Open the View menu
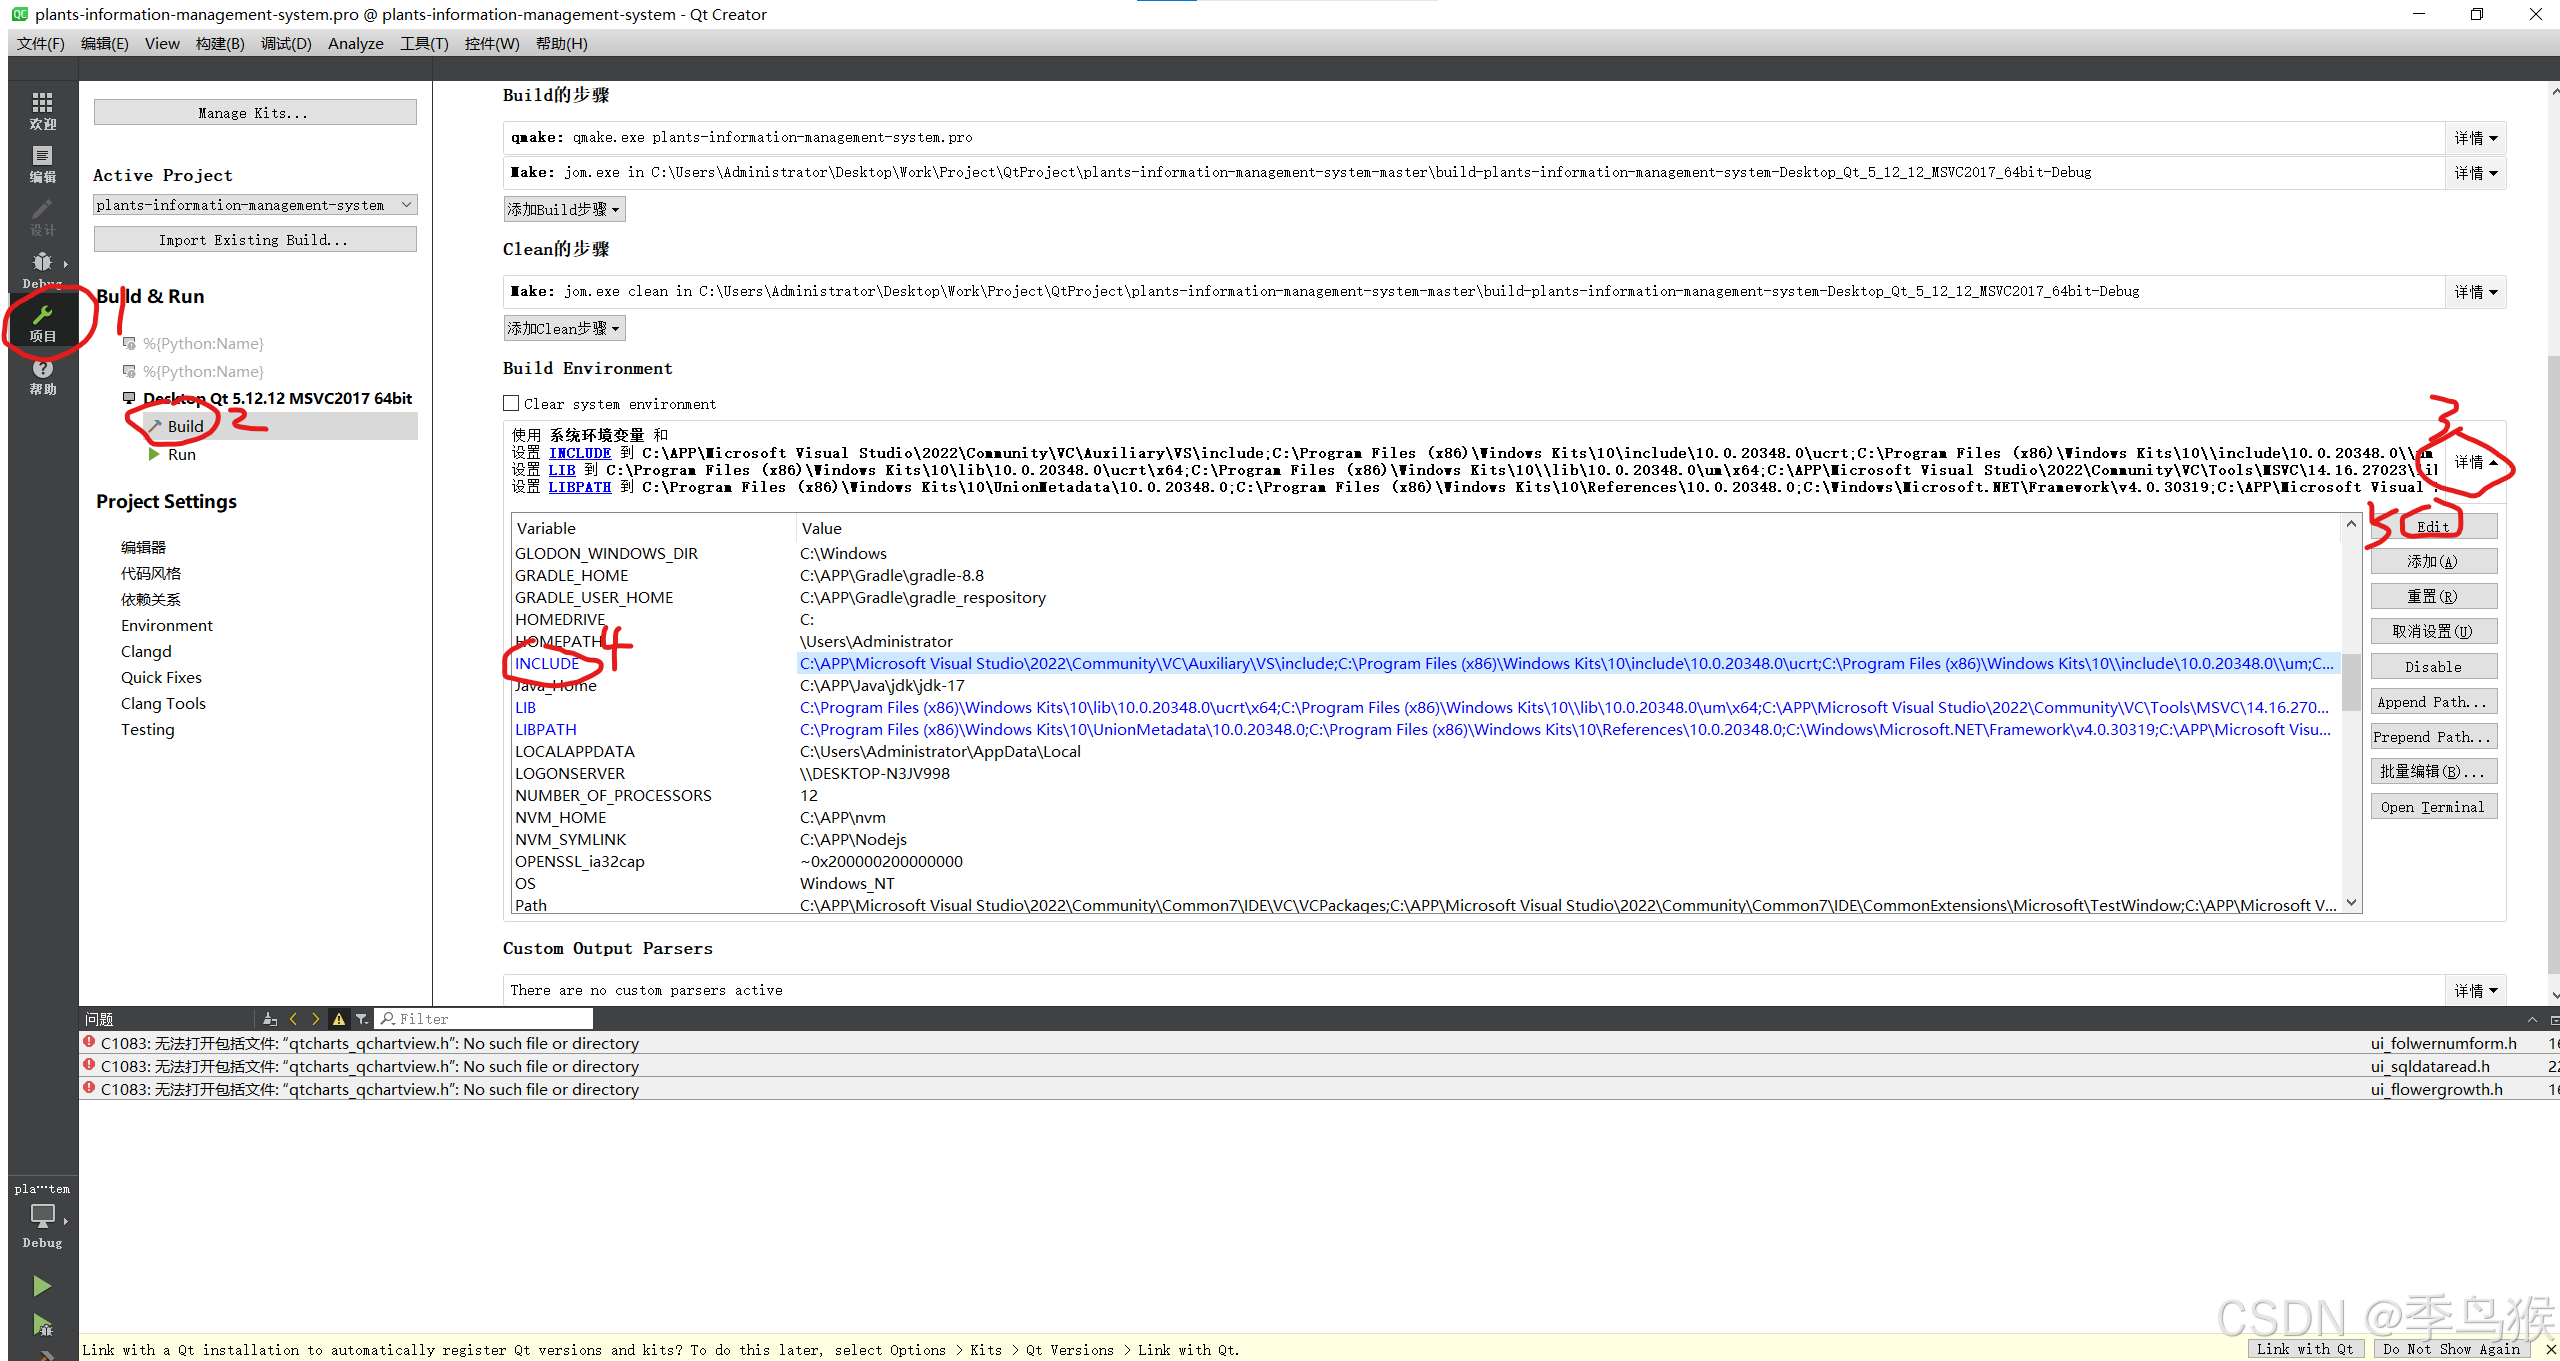 pos(162,43)
